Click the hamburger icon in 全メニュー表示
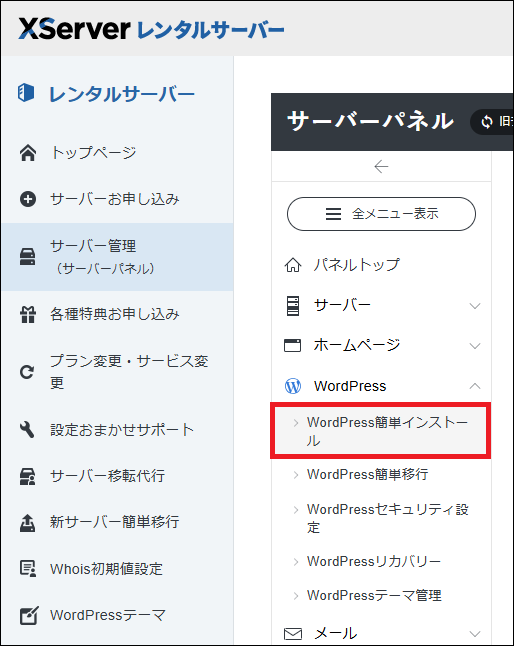The width and height of the screenshot is (514, 646). click(x=333, y=214)
